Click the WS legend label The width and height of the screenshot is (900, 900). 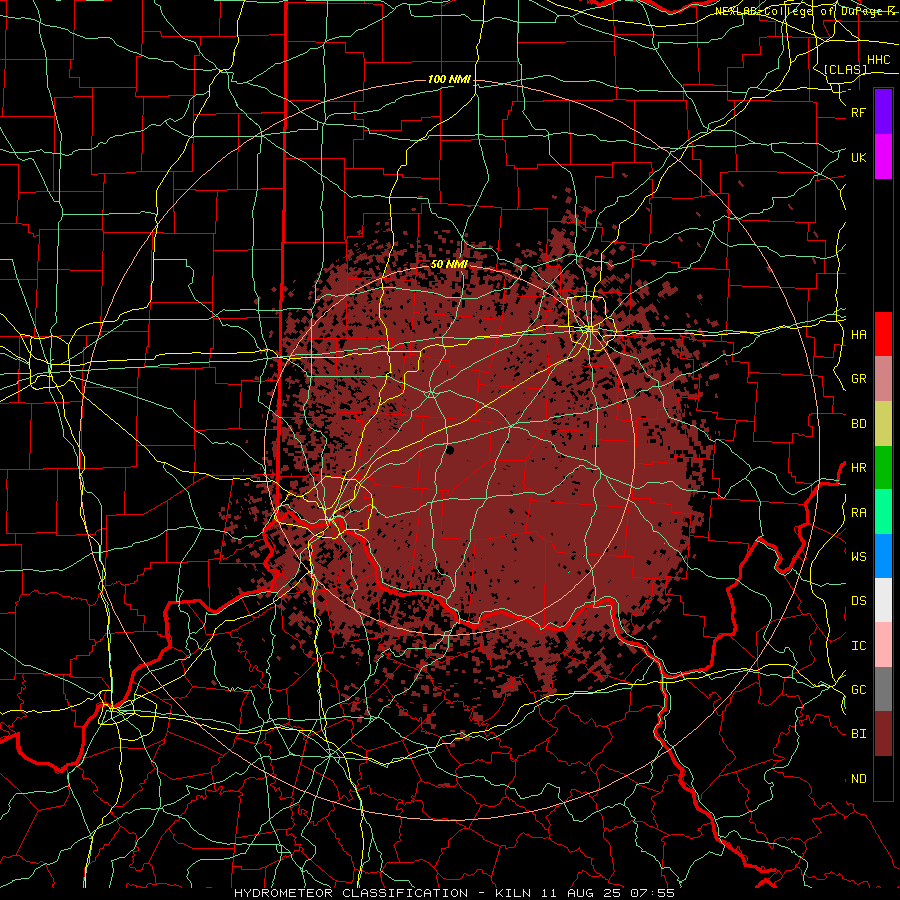tap(858, 557)
